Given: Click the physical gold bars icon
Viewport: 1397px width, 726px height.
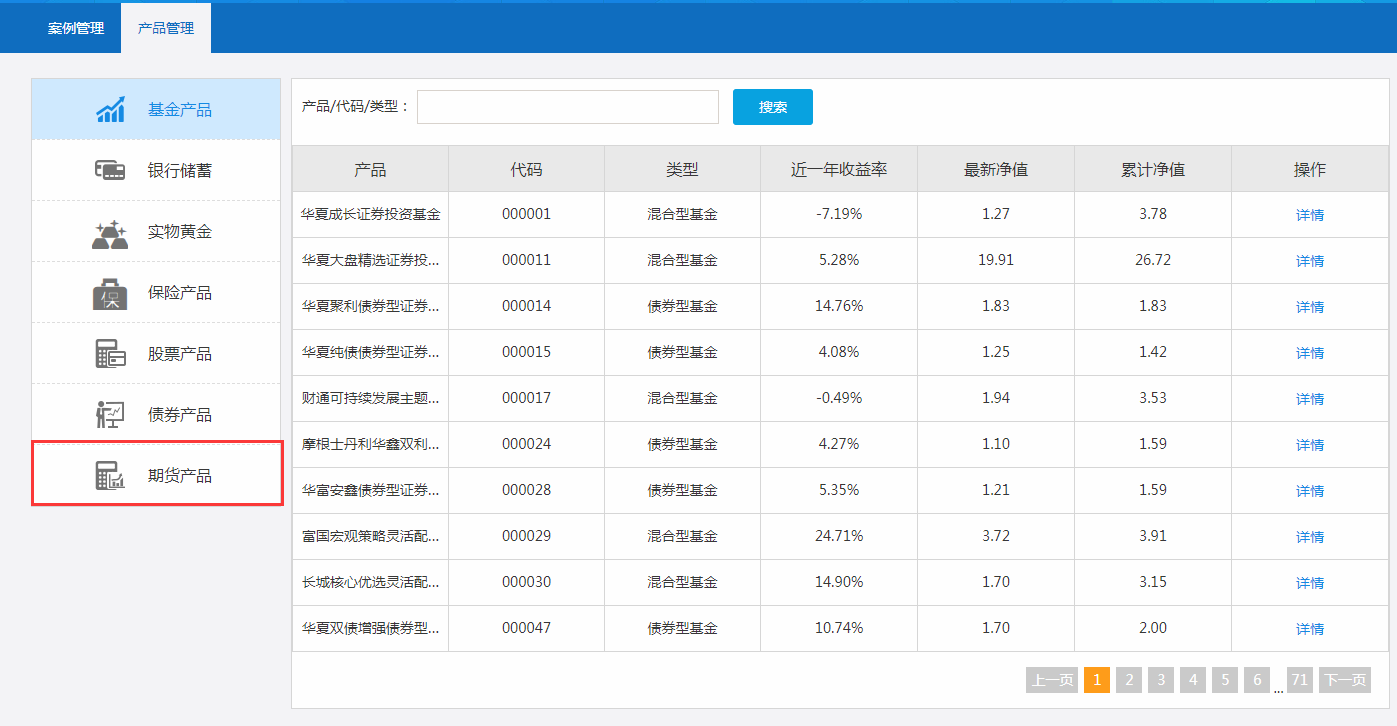Looking at the screenshot, I should [x=110, y=232].
